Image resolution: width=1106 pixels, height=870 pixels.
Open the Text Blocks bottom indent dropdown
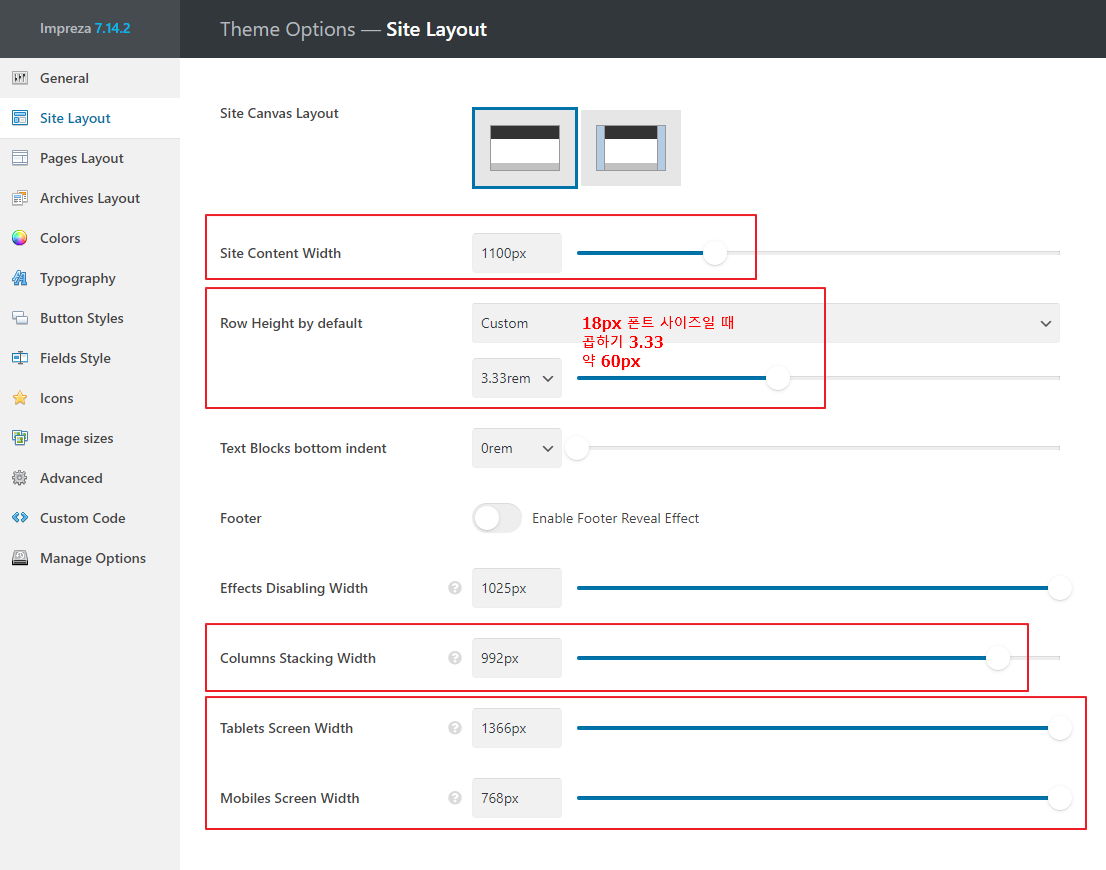(x=517, y=448)
